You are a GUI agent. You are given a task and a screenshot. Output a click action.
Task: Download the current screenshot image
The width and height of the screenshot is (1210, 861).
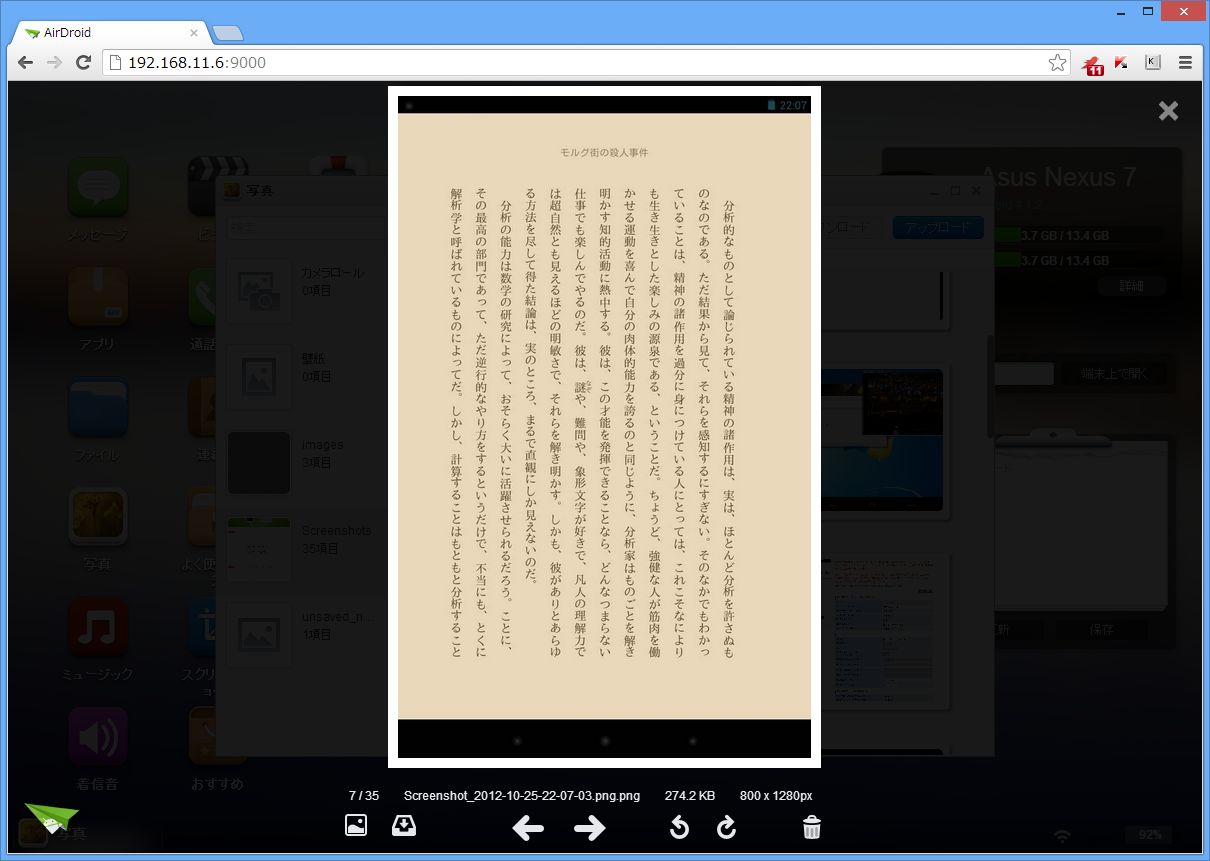pos(404,825)
